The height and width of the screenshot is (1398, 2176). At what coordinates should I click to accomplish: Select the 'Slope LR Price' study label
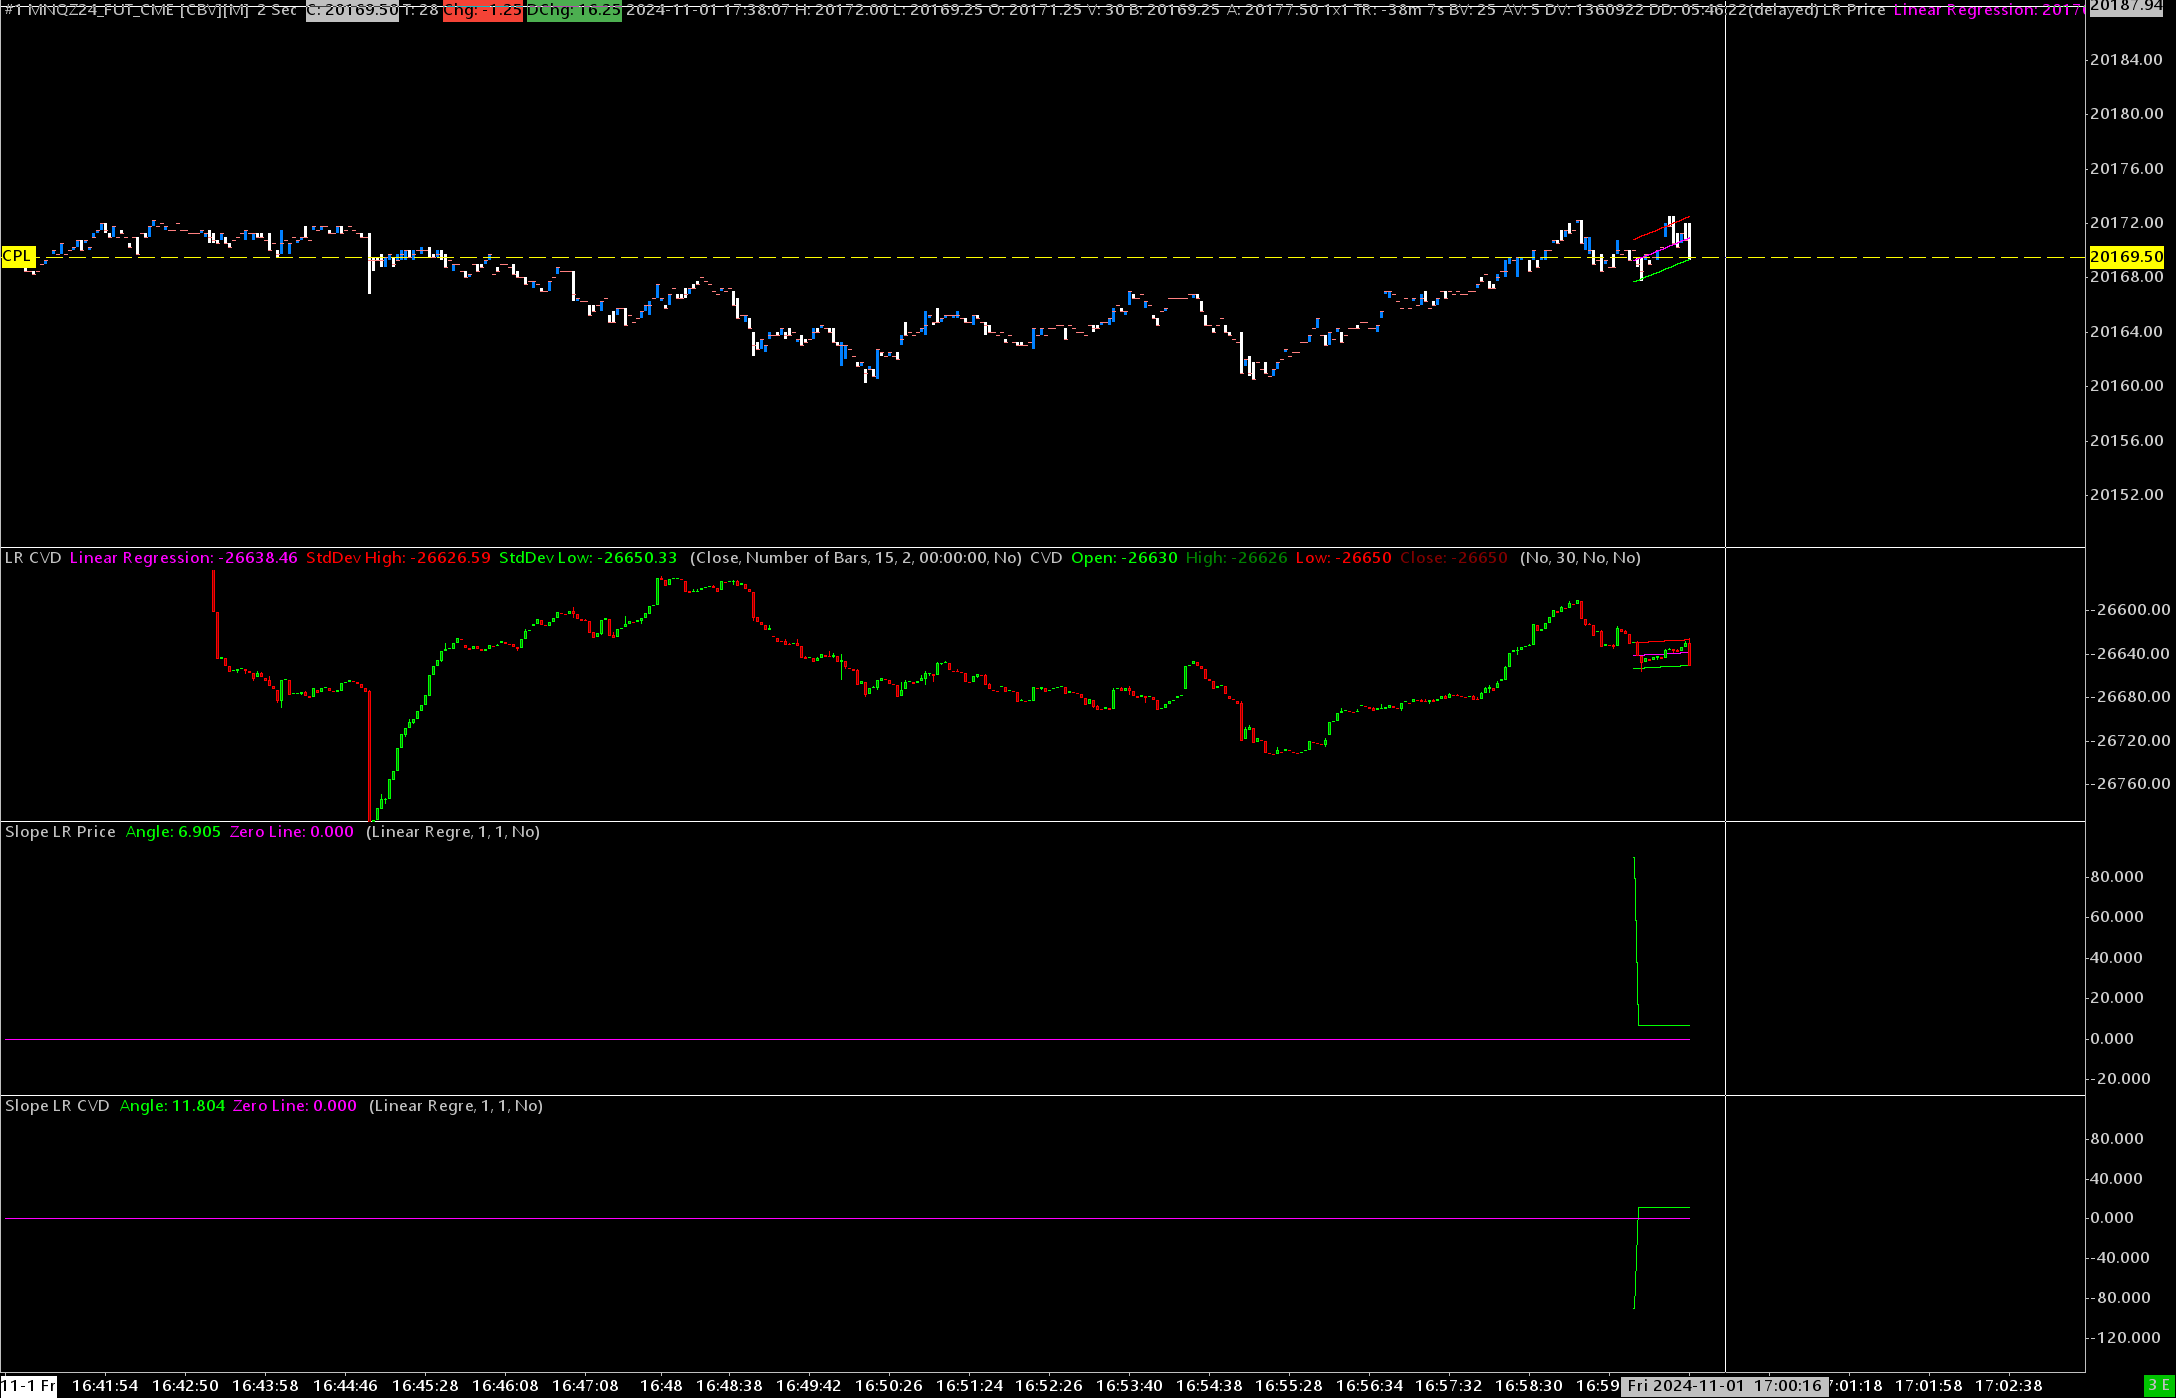click(60, 832)
